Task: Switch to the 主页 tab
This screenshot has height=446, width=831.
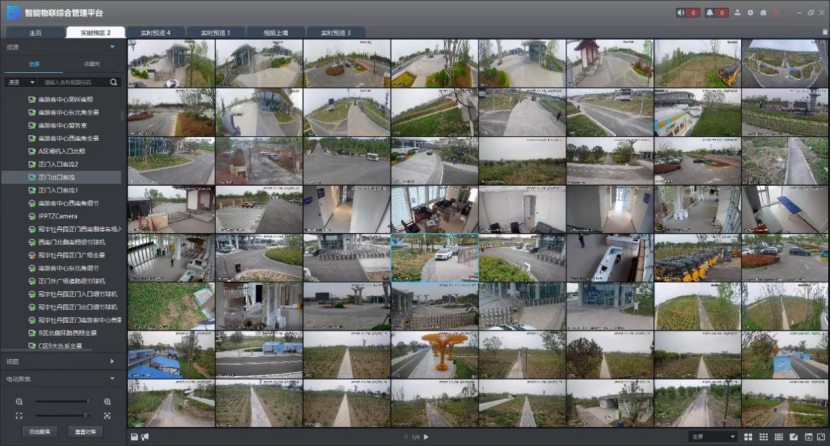Action: point(34,33)
